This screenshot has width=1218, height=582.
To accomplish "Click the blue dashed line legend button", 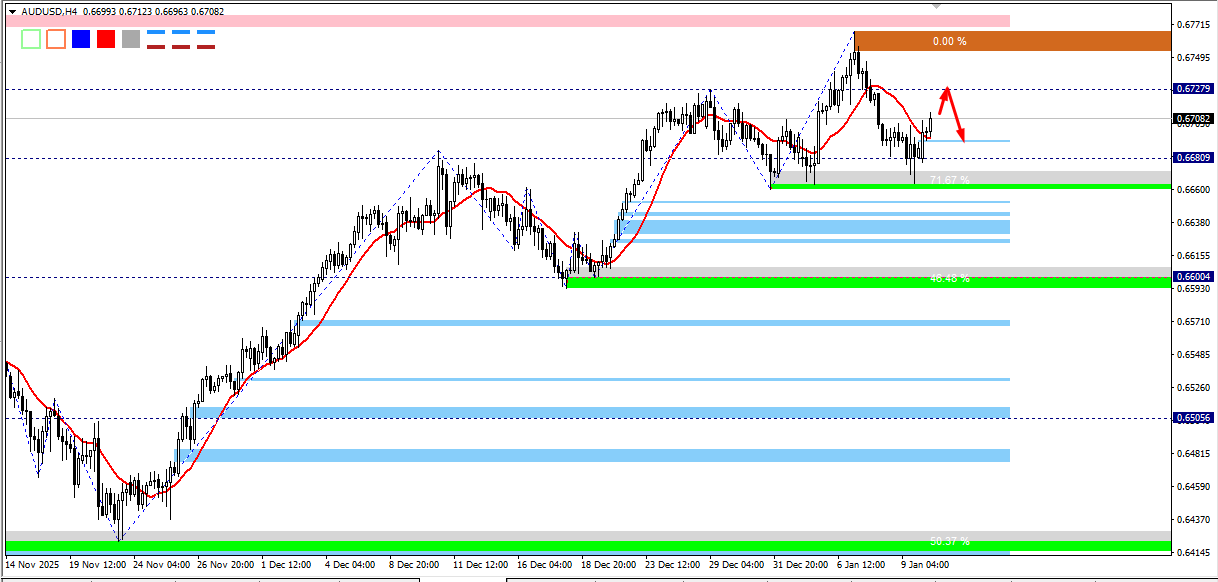I will (181, 33).
